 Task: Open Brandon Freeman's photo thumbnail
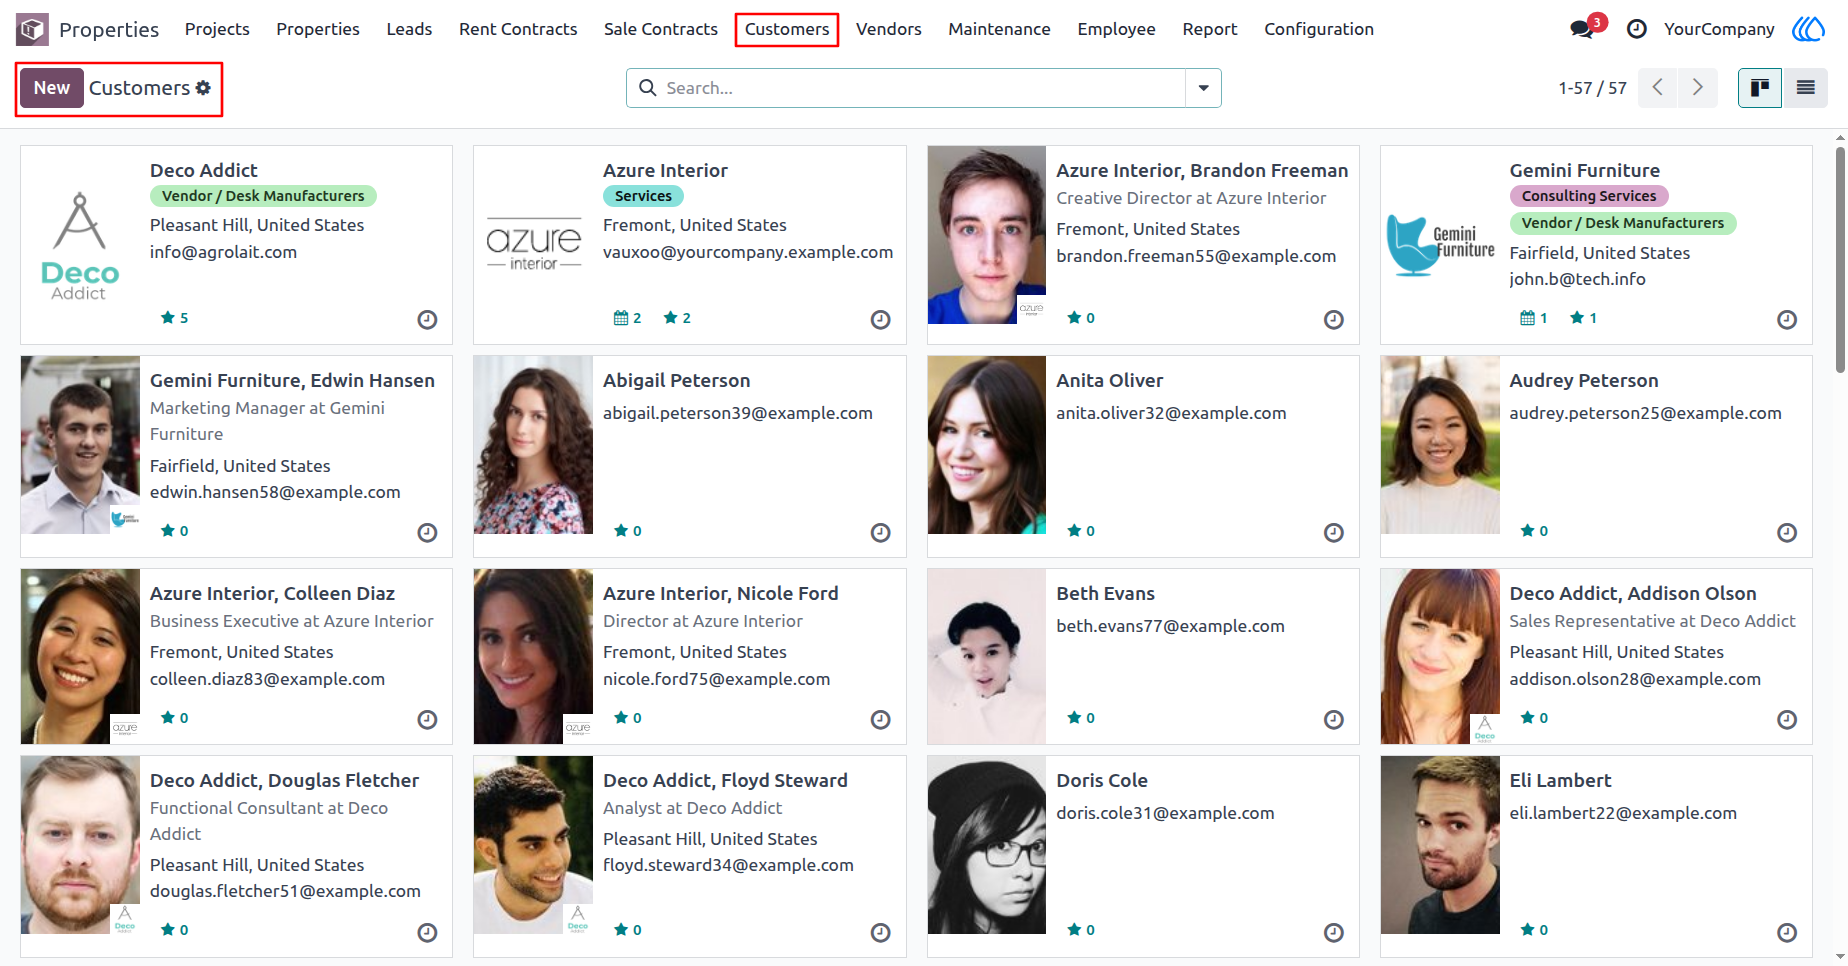click(987, 235)
